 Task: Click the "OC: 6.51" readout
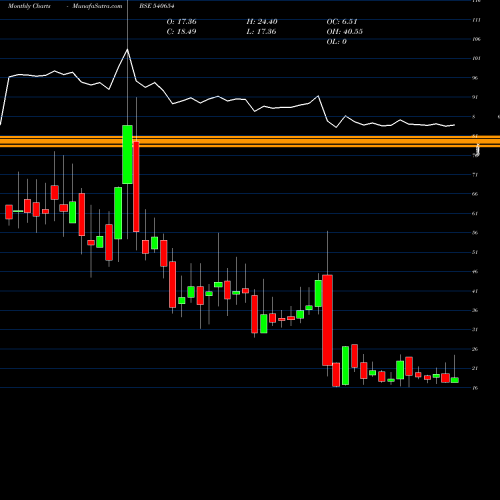tap(342, 22)
